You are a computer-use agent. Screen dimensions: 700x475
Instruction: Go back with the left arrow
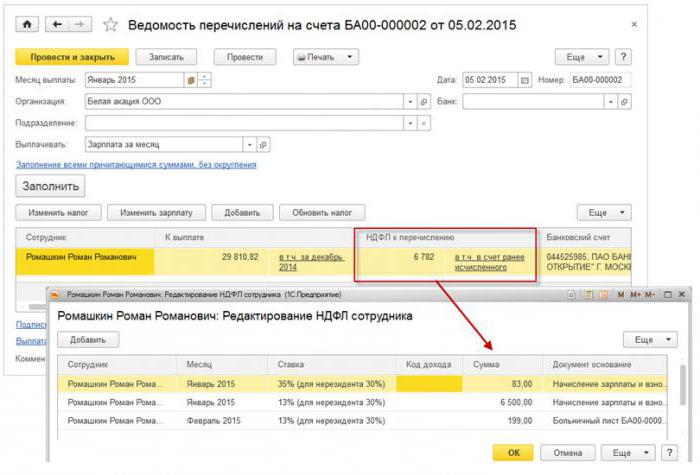point(56,24)
